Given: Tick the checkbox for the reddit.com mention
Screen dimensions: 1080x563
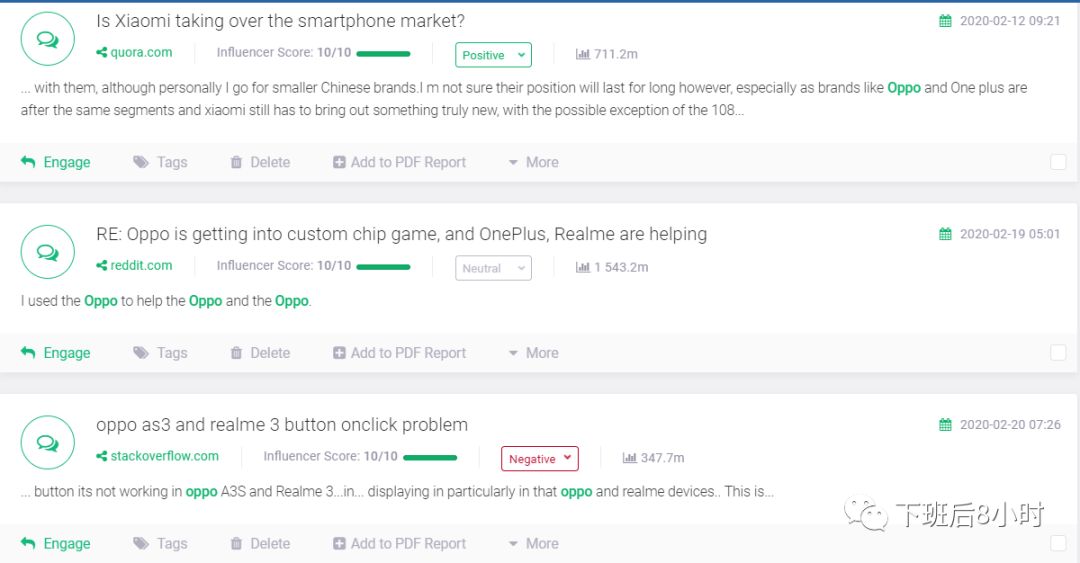Looking at the screenshot, I should tap(1058, 353).
